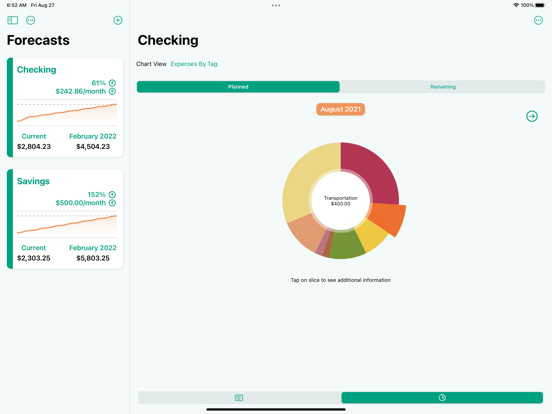
Task: Tap the $2,804.23 current balance
Action: coord(34,146)
